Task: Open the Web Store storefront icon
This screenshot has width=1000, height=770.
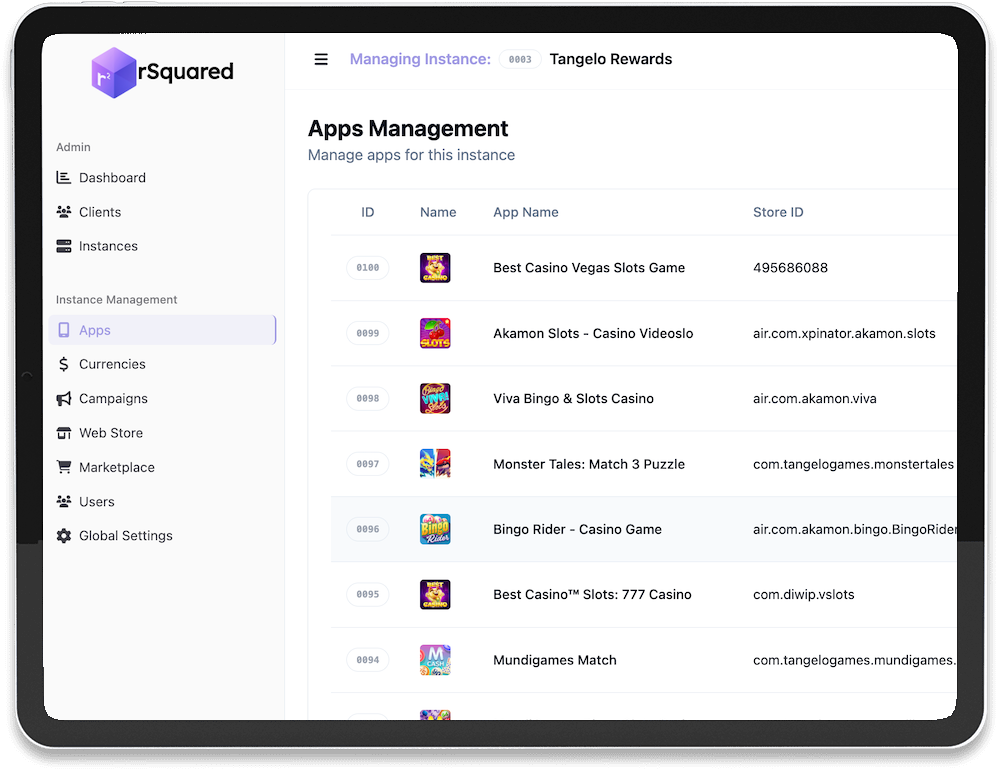Action: 62,432
